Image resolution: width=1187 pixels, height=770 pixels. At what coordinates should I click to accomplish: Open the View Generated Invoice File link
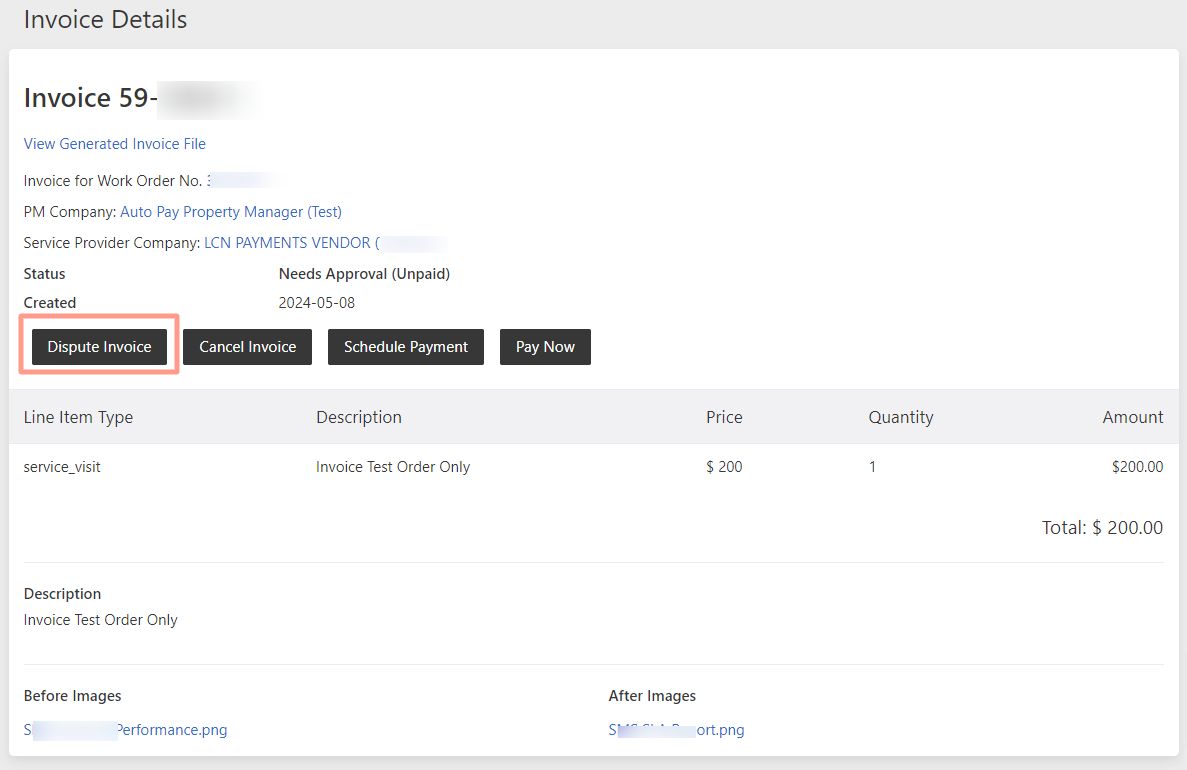pos(114,144)
